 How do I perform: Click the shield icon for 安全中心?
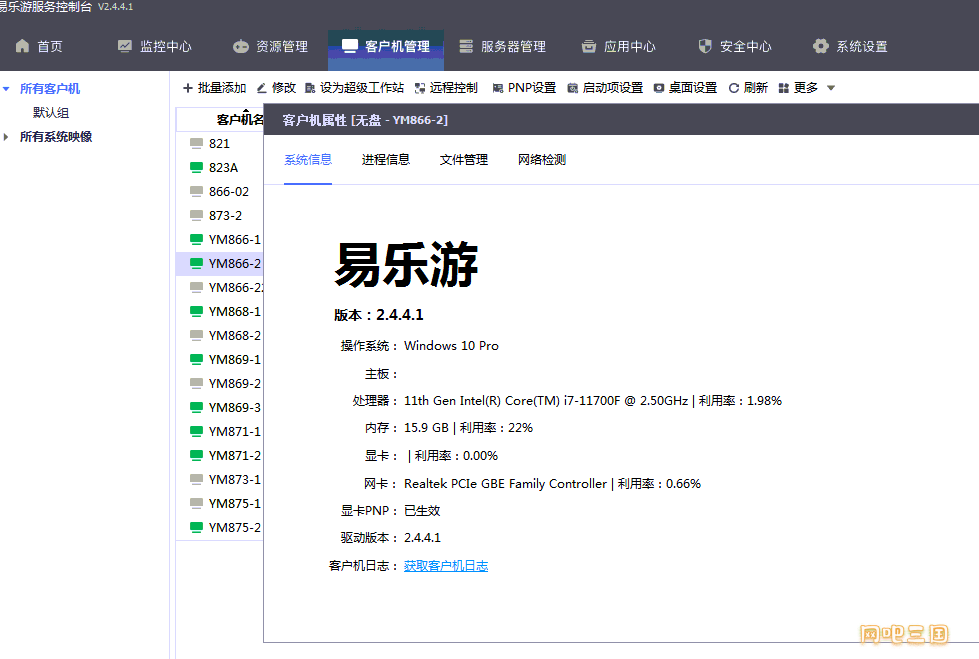[x=705, y=46]
